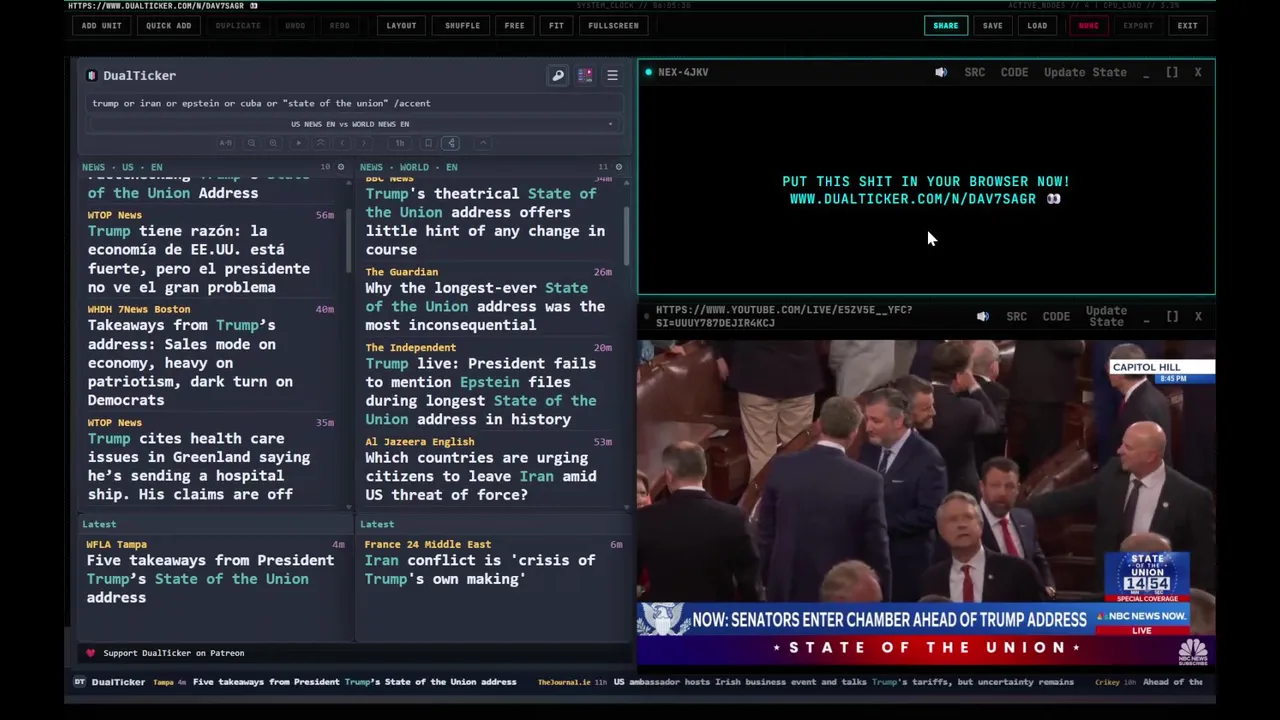Click ADD UNIT in top bar

pos(102,25)
